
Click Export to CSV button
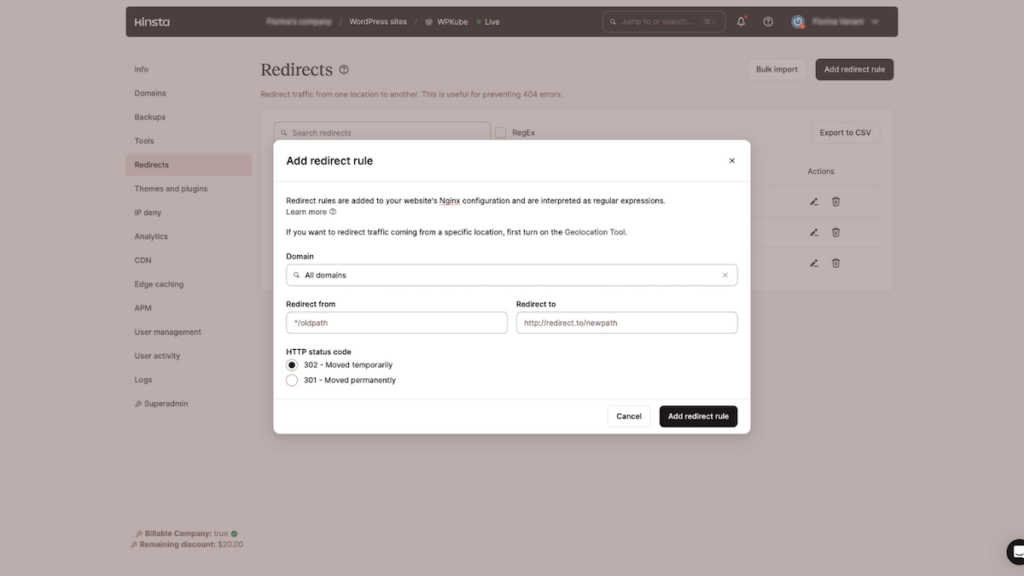[845, 133]
